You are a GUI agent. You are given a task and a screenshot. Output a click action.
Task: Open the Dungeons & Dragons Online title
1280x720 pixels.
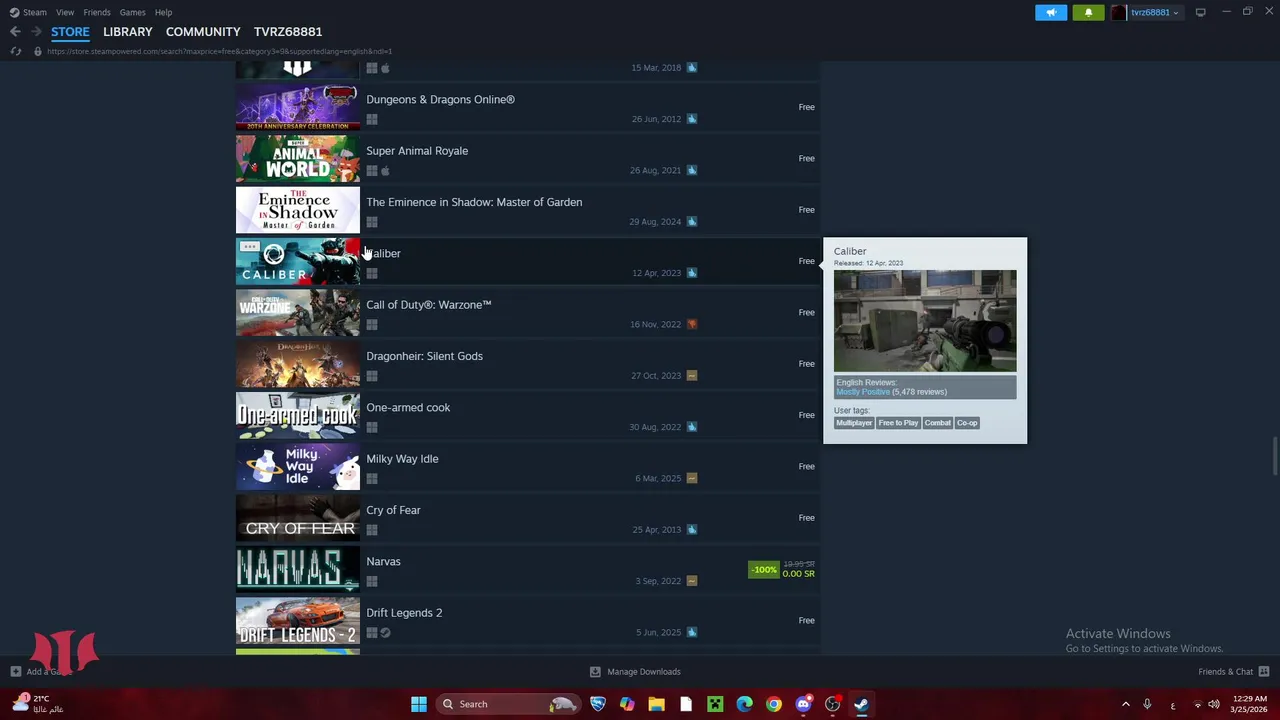pyautogui.click(x=440, y=100)
